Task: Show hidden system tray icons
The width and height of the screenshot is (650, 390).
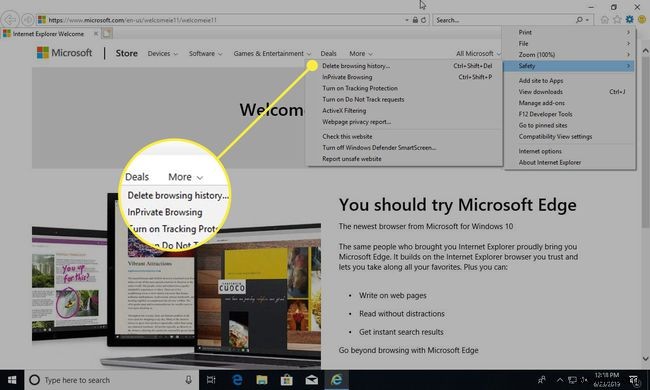Action: click(560, 380)
